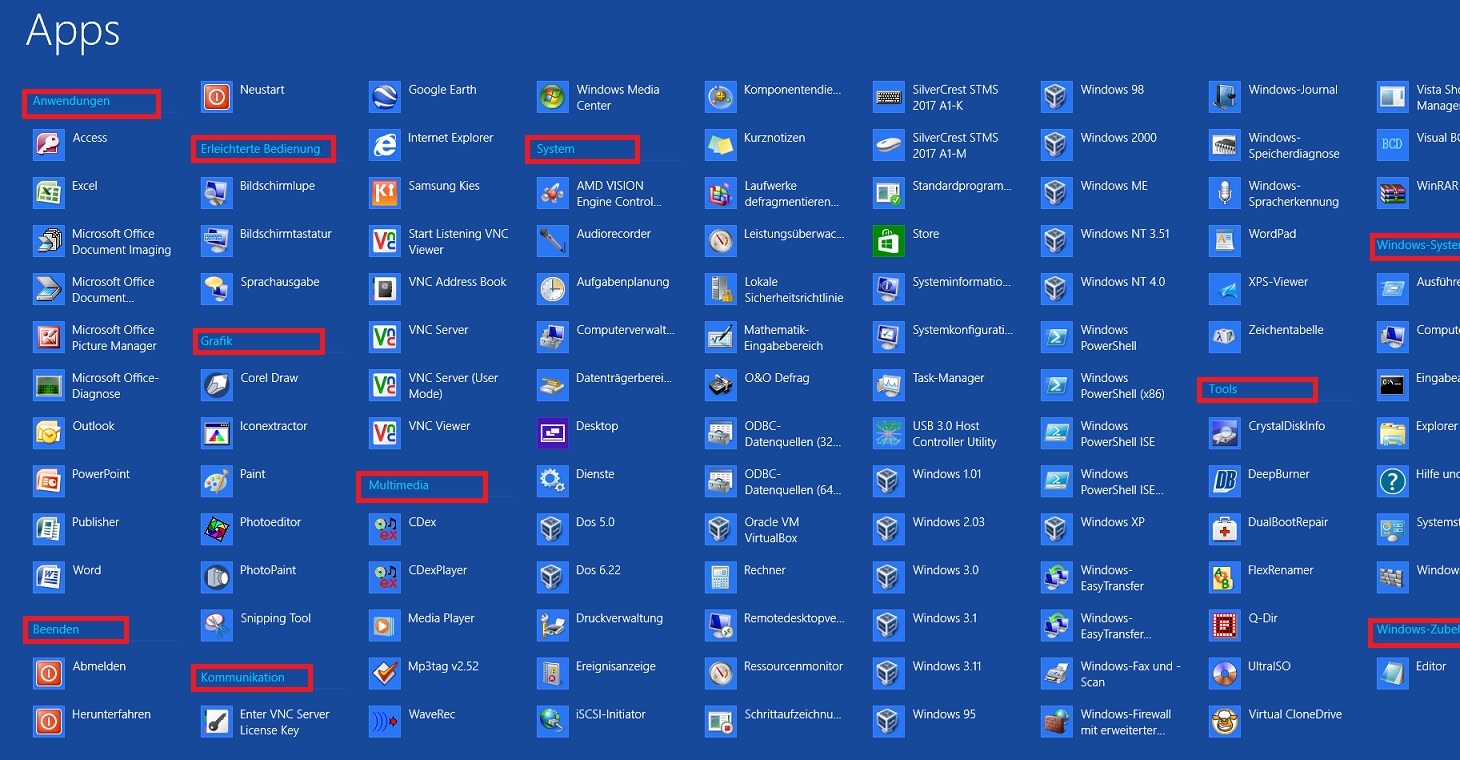Open the WordPad icon
The height and width of the screenshot is (760, 1460).
(x=1224, y=241)
